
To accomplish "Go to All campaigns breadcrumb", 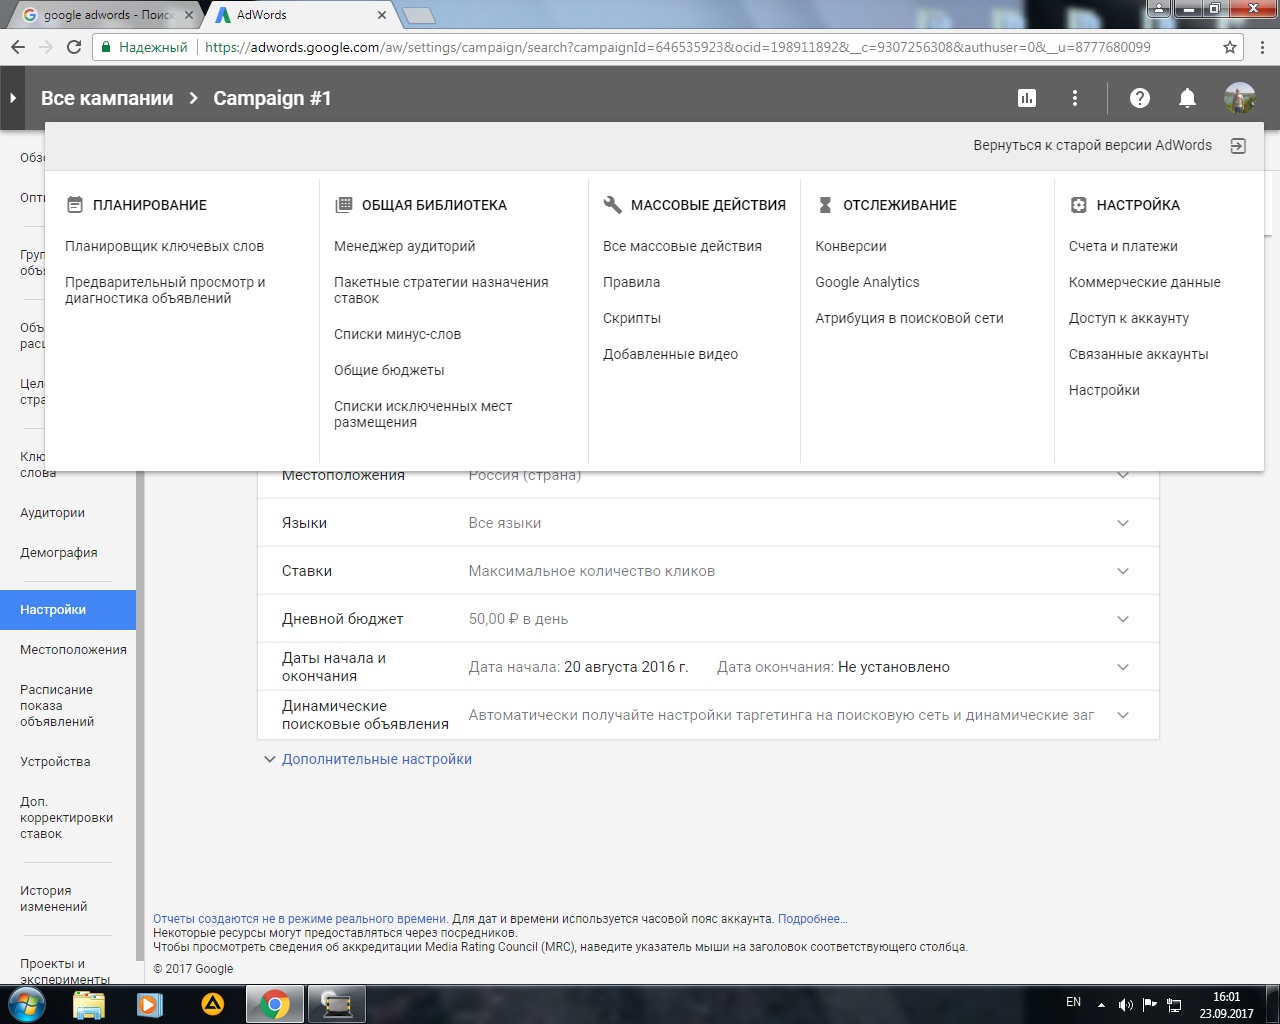I will coord(107,98).
